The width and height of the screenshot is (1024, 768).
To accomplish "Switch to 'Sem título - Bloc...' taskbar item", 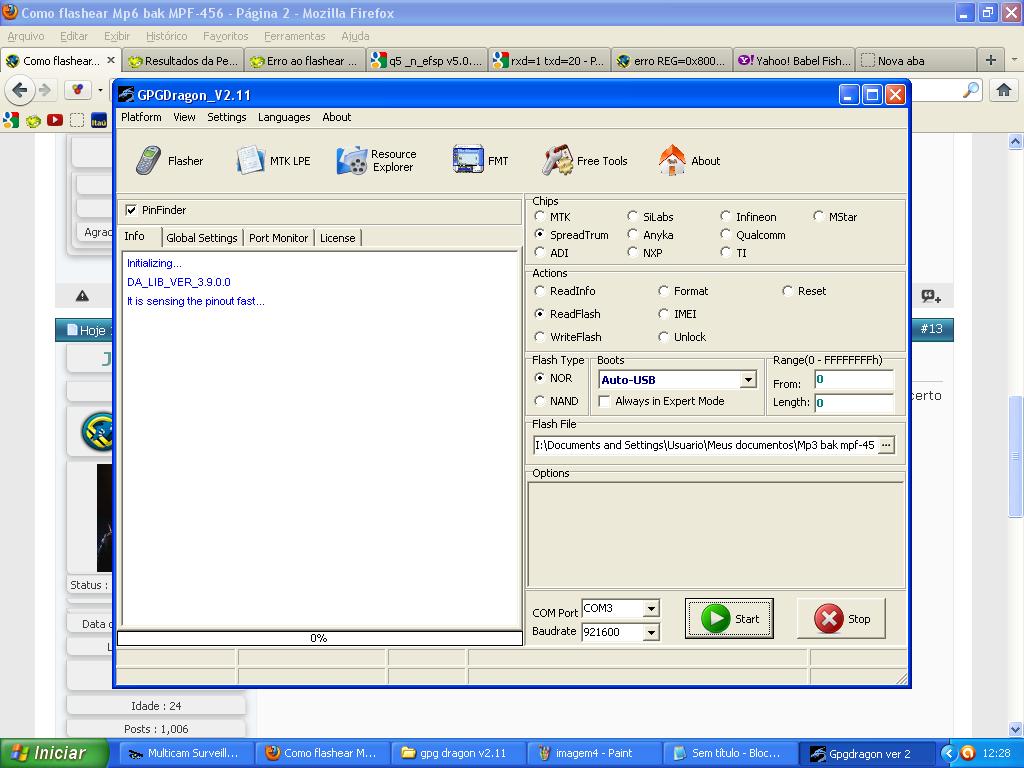I will pyautogui.click(x=728, y=753).
